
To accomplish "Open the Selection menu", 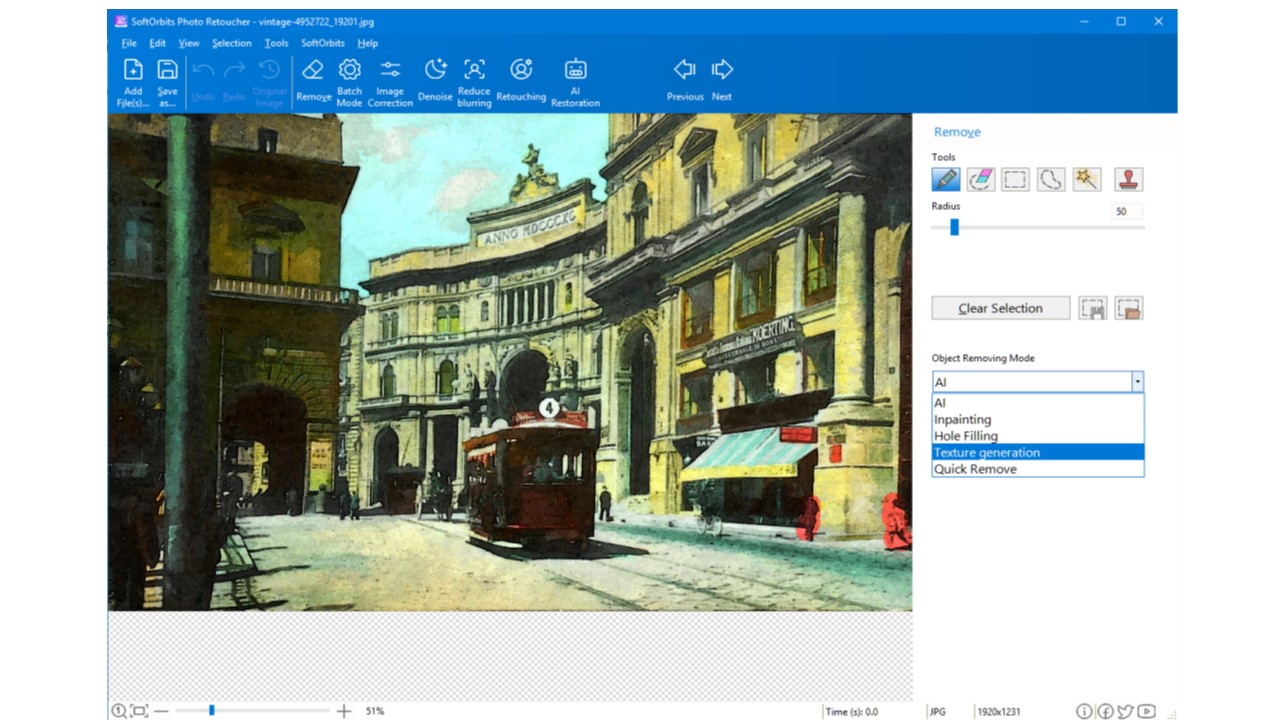I will 231,43.
